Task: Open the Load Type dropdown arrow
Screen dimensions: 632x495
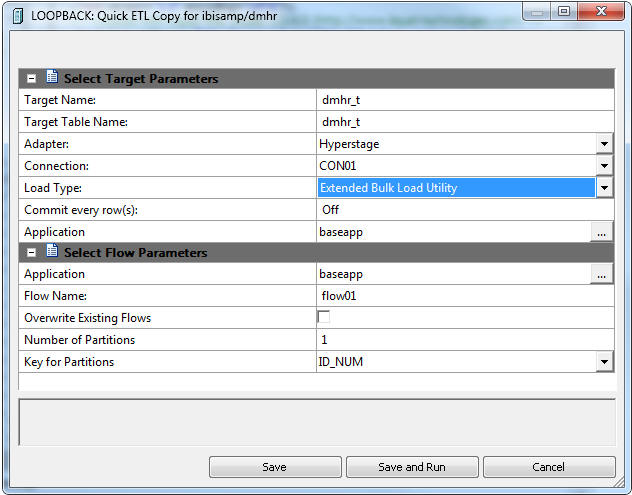Action: click(604, 187)
